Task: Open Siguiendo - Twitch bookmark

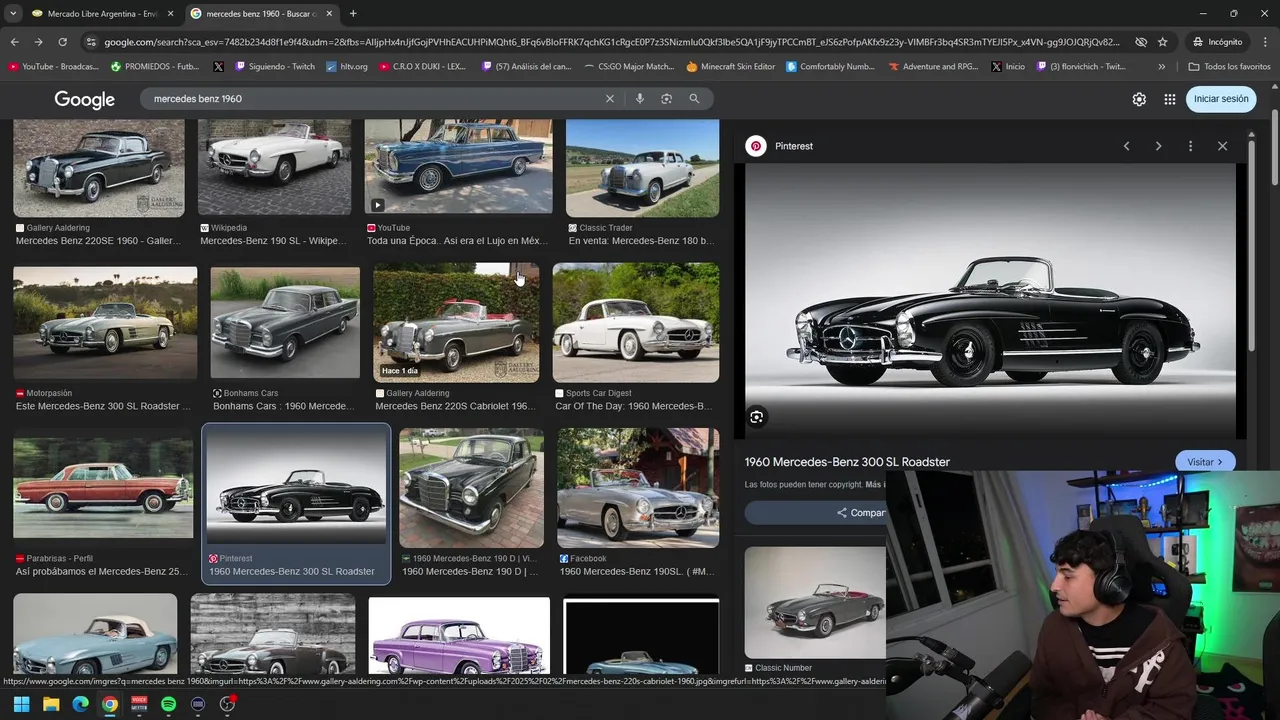Action: tap(275, 67)
